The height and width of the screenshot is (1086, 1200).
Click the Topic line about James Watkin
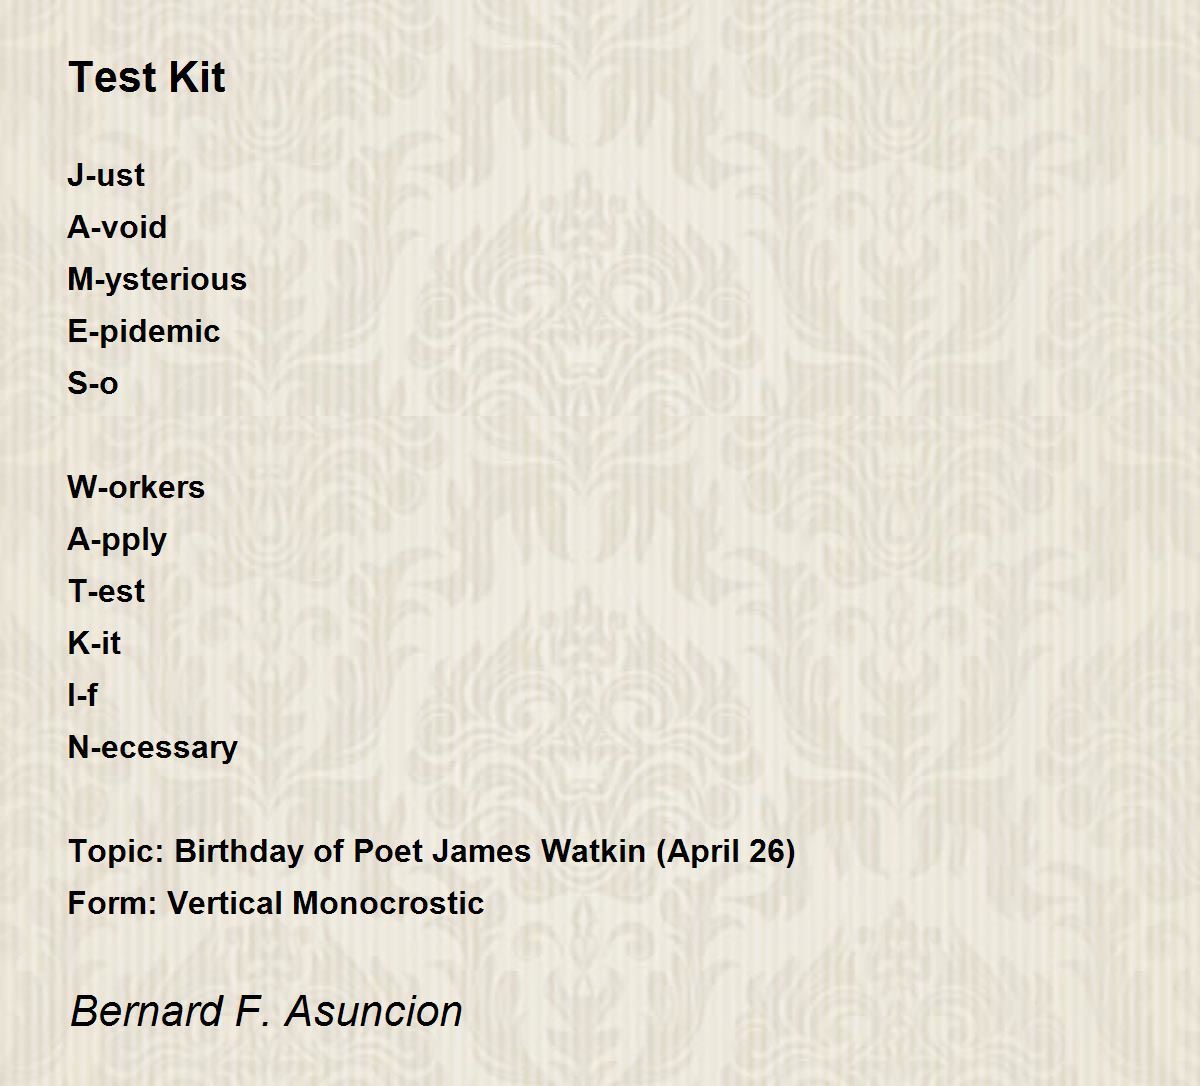coord(432,851)
